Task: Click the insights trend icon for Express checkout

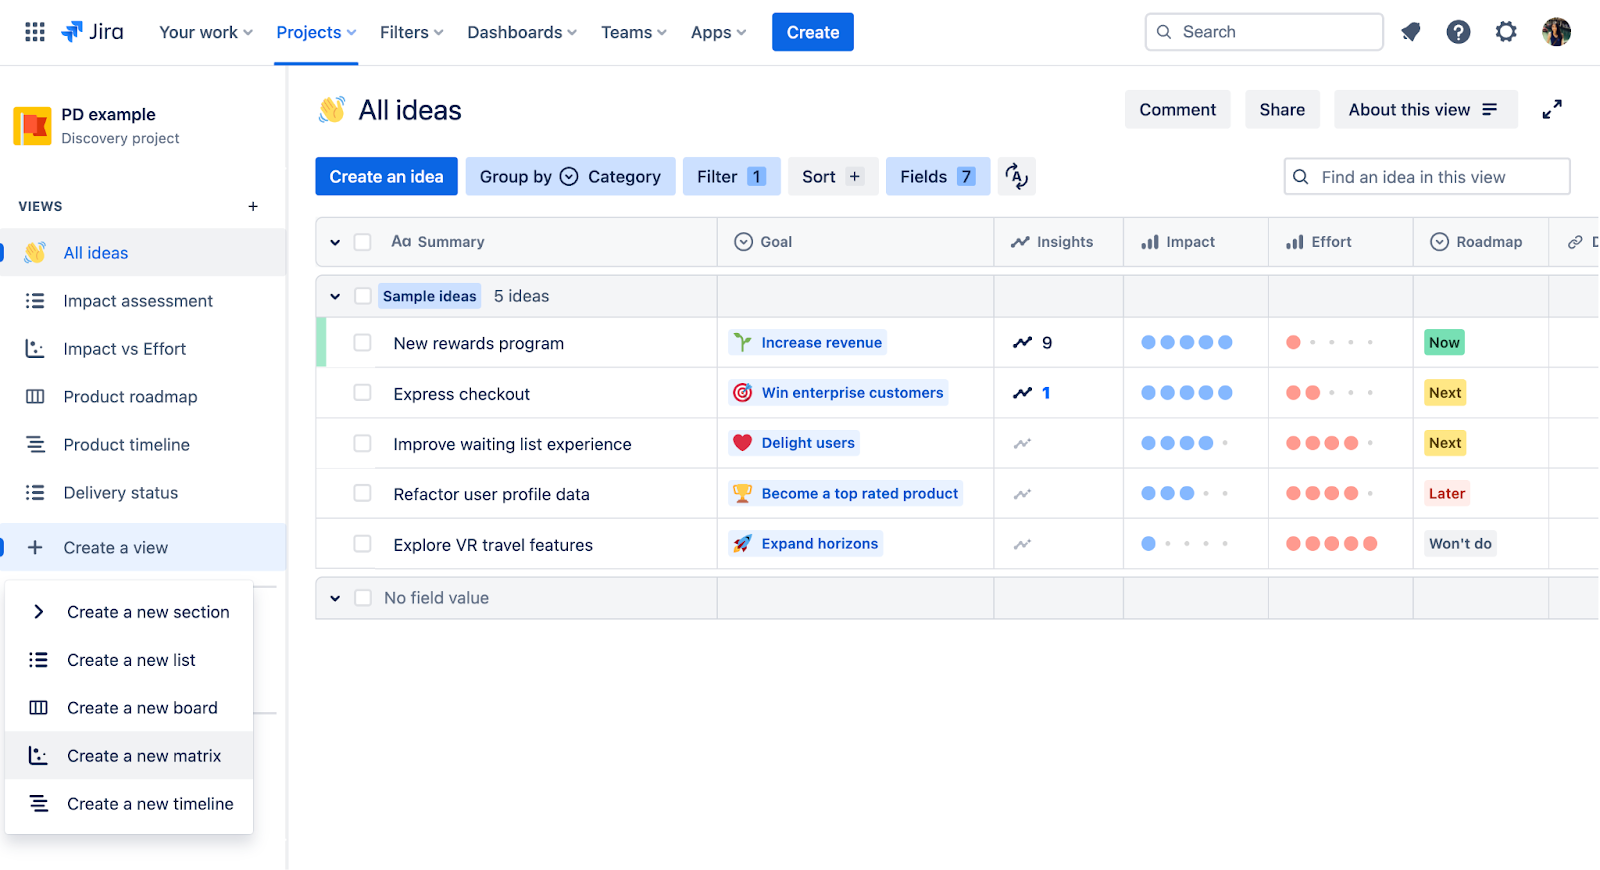Action: [1022, 393]
